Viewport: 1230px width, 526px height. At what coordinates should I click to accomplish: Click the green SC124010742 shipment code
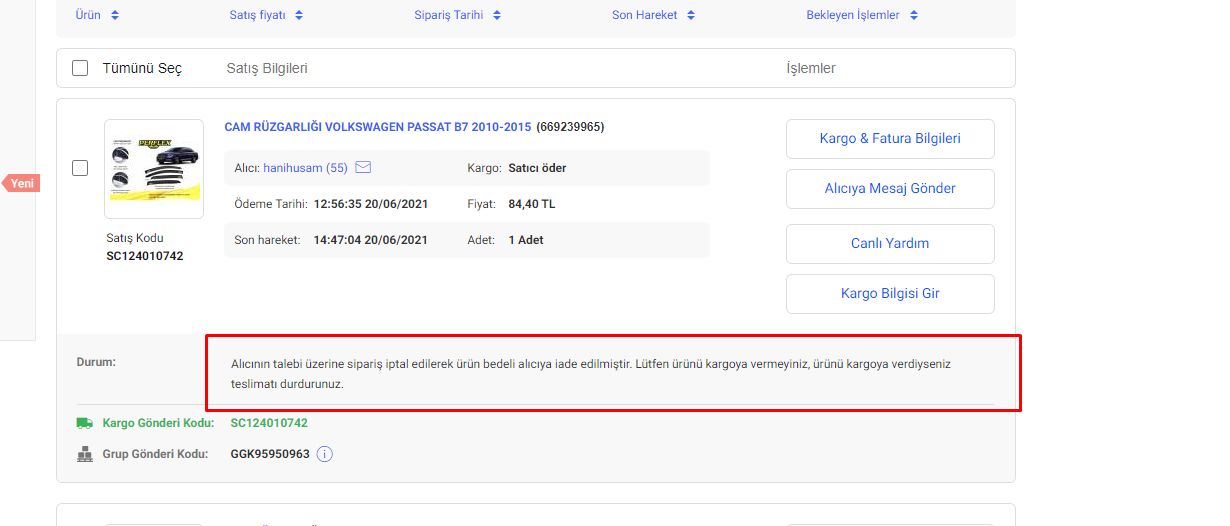(x=269, y=423)
